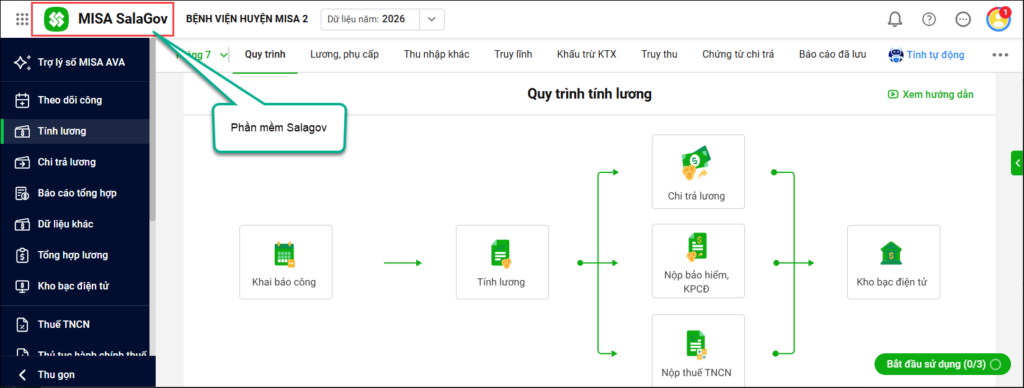
Task: Collapse the sidebar with Thu gọn
Action: coord(56,374)
